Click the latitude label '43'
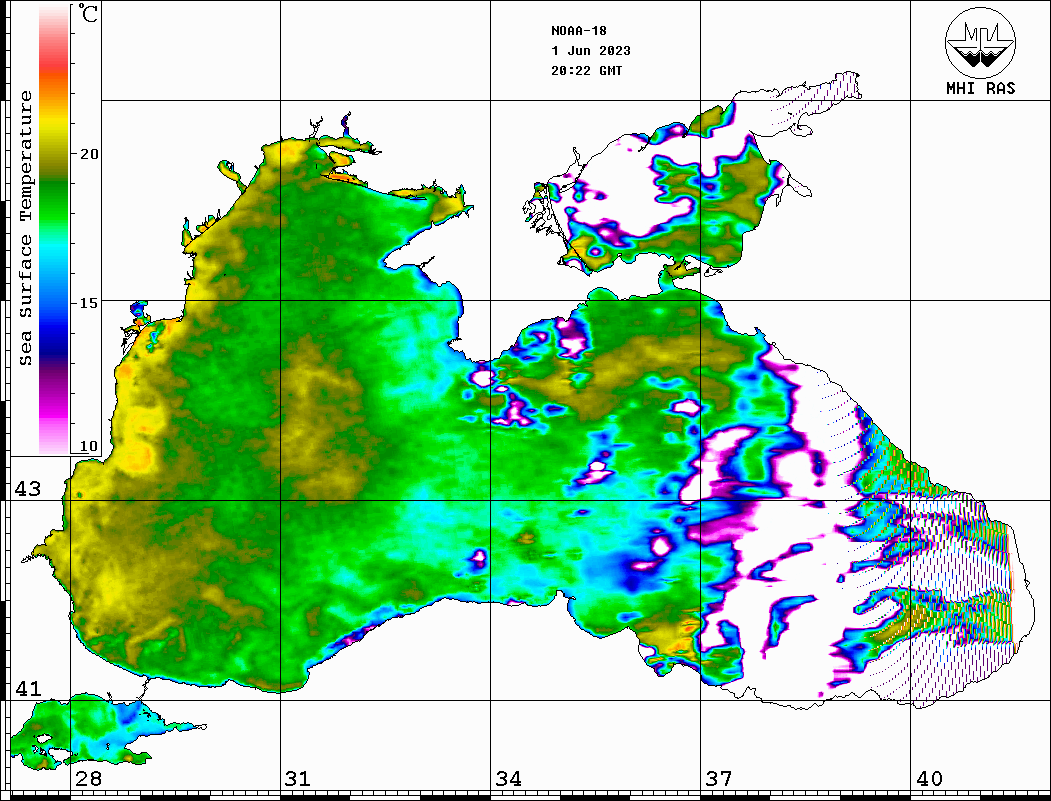Viewport: 1051px width, 801px height. [x=27, y=489]
